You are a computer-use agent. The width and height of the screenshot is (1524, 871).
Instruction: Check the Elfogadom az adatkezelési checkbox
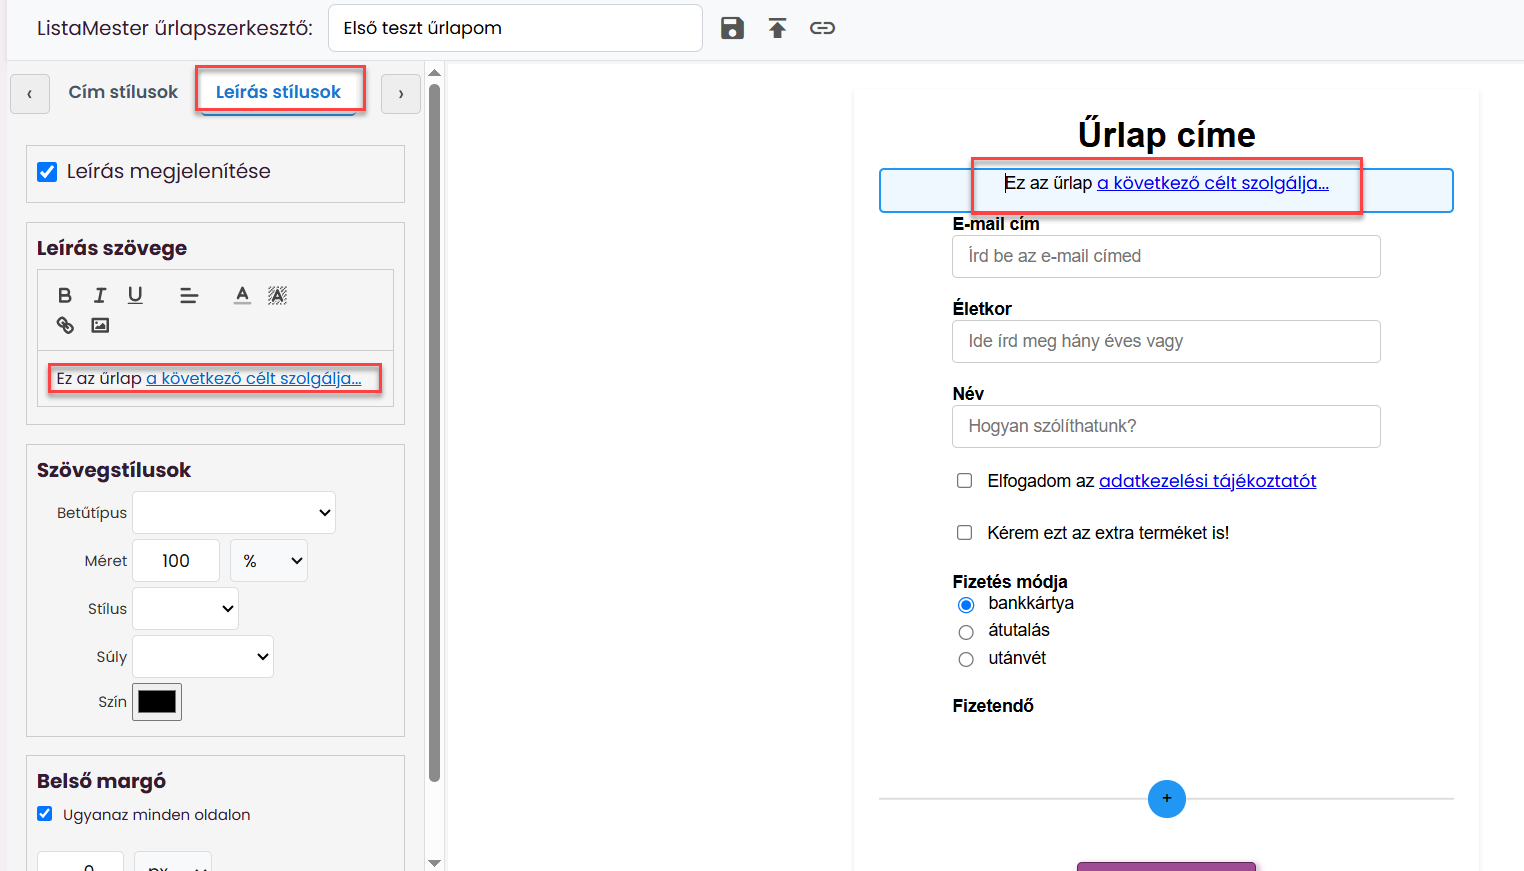point(964,481)
